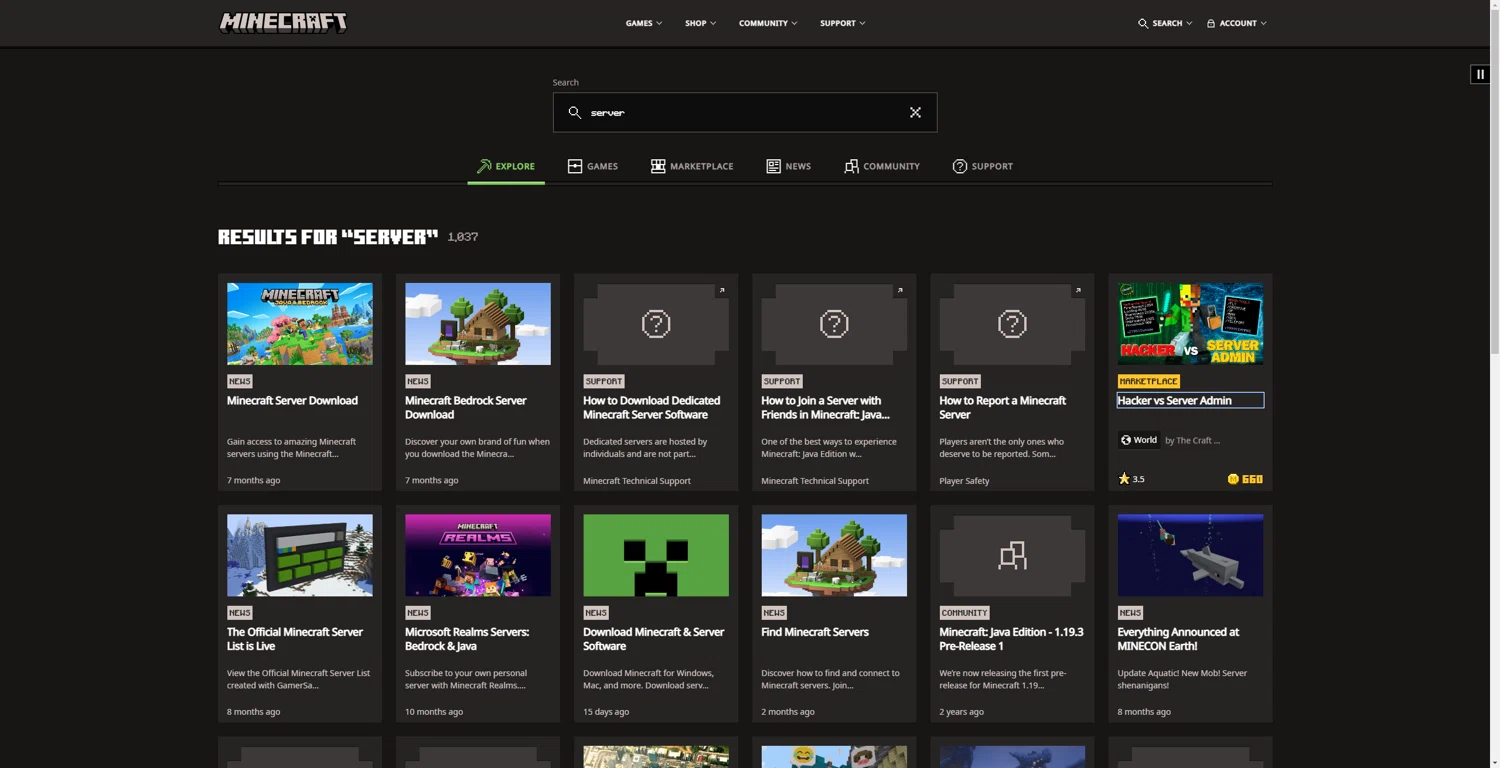Click the Creeper face thumbnail
The height and width of the screenshot is (768, 1500).
[x=656, y=555]
